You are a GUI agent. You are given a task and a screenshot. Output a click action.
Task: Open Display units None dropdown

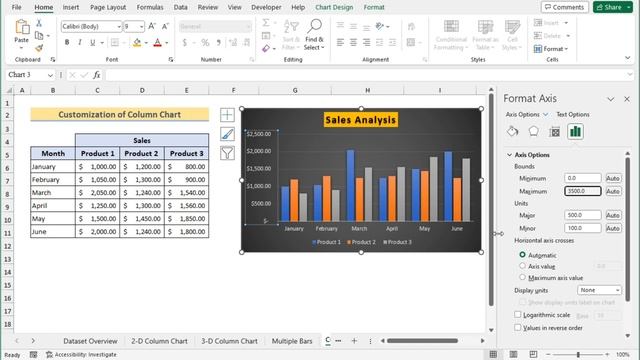click(599, 290)
